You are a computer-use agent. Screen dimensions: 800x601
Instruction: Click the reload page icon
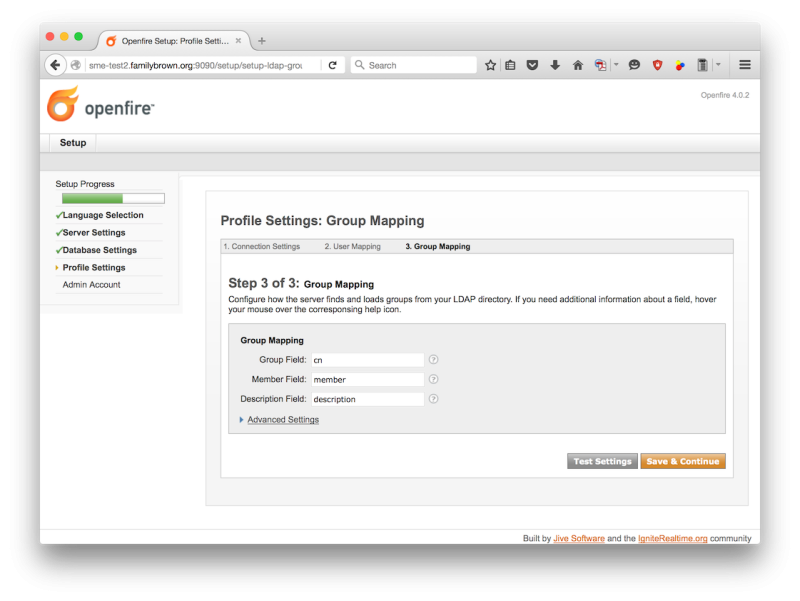333,65
